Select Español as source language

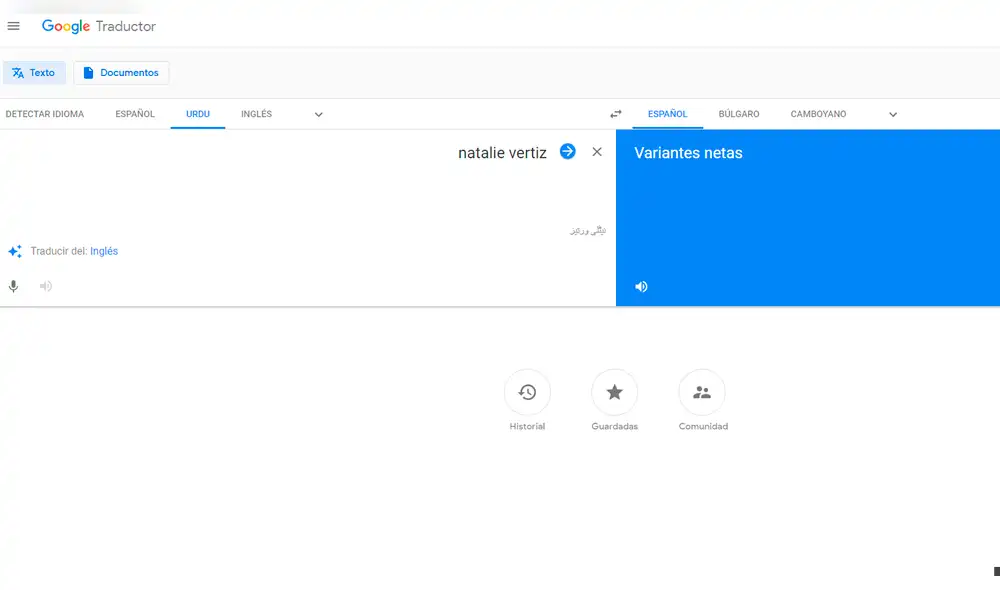coord(135,114)
